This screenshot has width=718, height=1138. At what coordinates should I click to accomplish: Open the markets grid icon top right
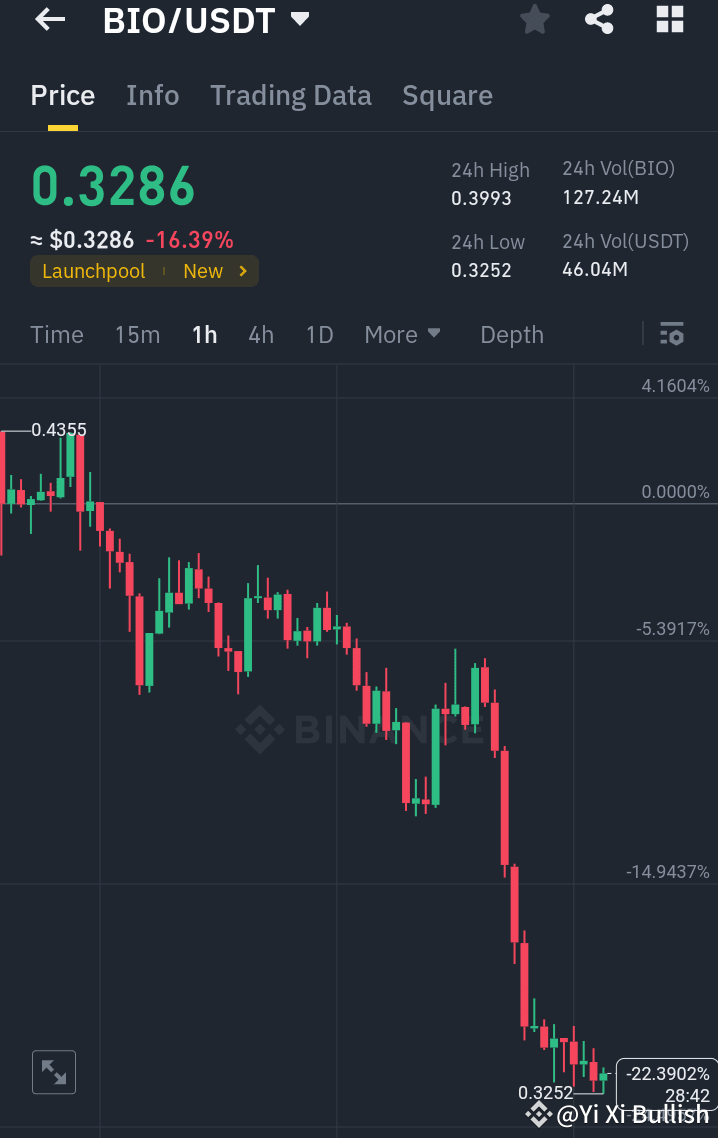669,20
